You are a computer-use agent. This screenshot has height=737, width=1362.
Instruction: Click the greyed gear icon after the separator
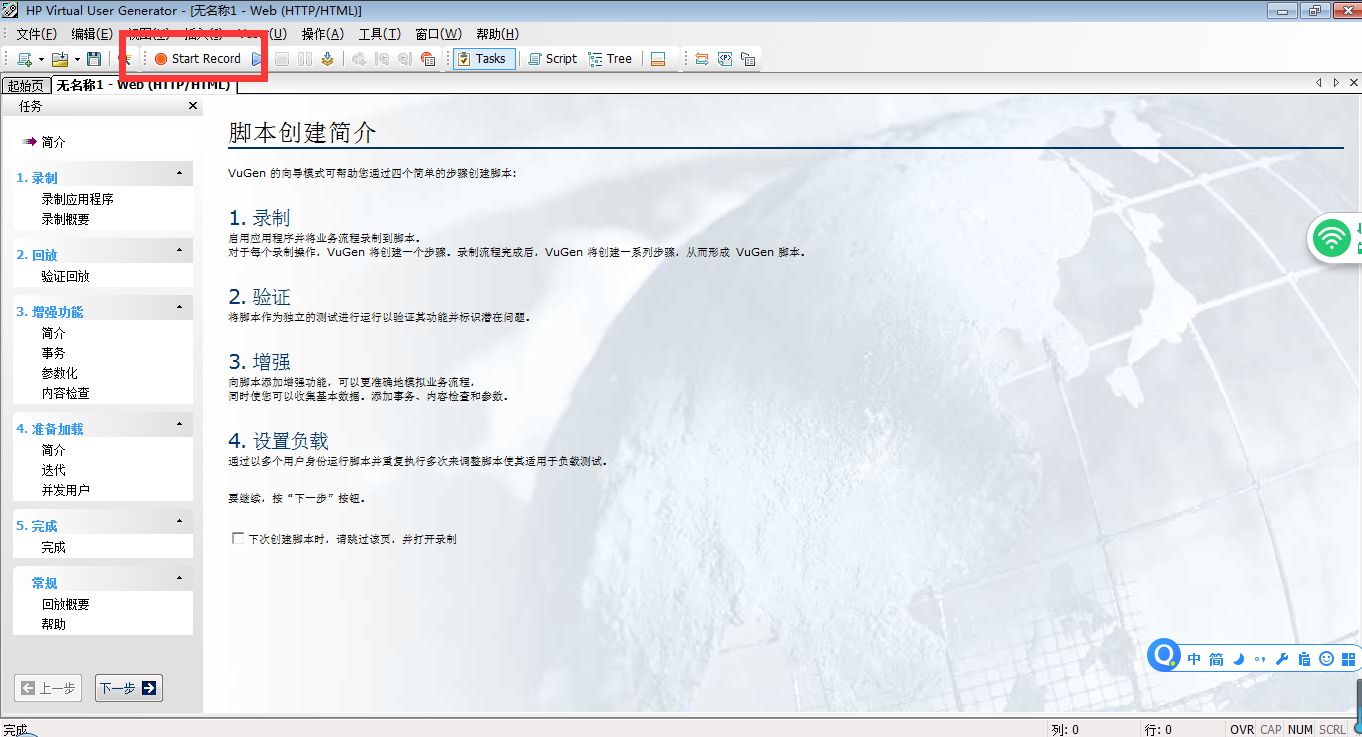[x=358, y=59]
